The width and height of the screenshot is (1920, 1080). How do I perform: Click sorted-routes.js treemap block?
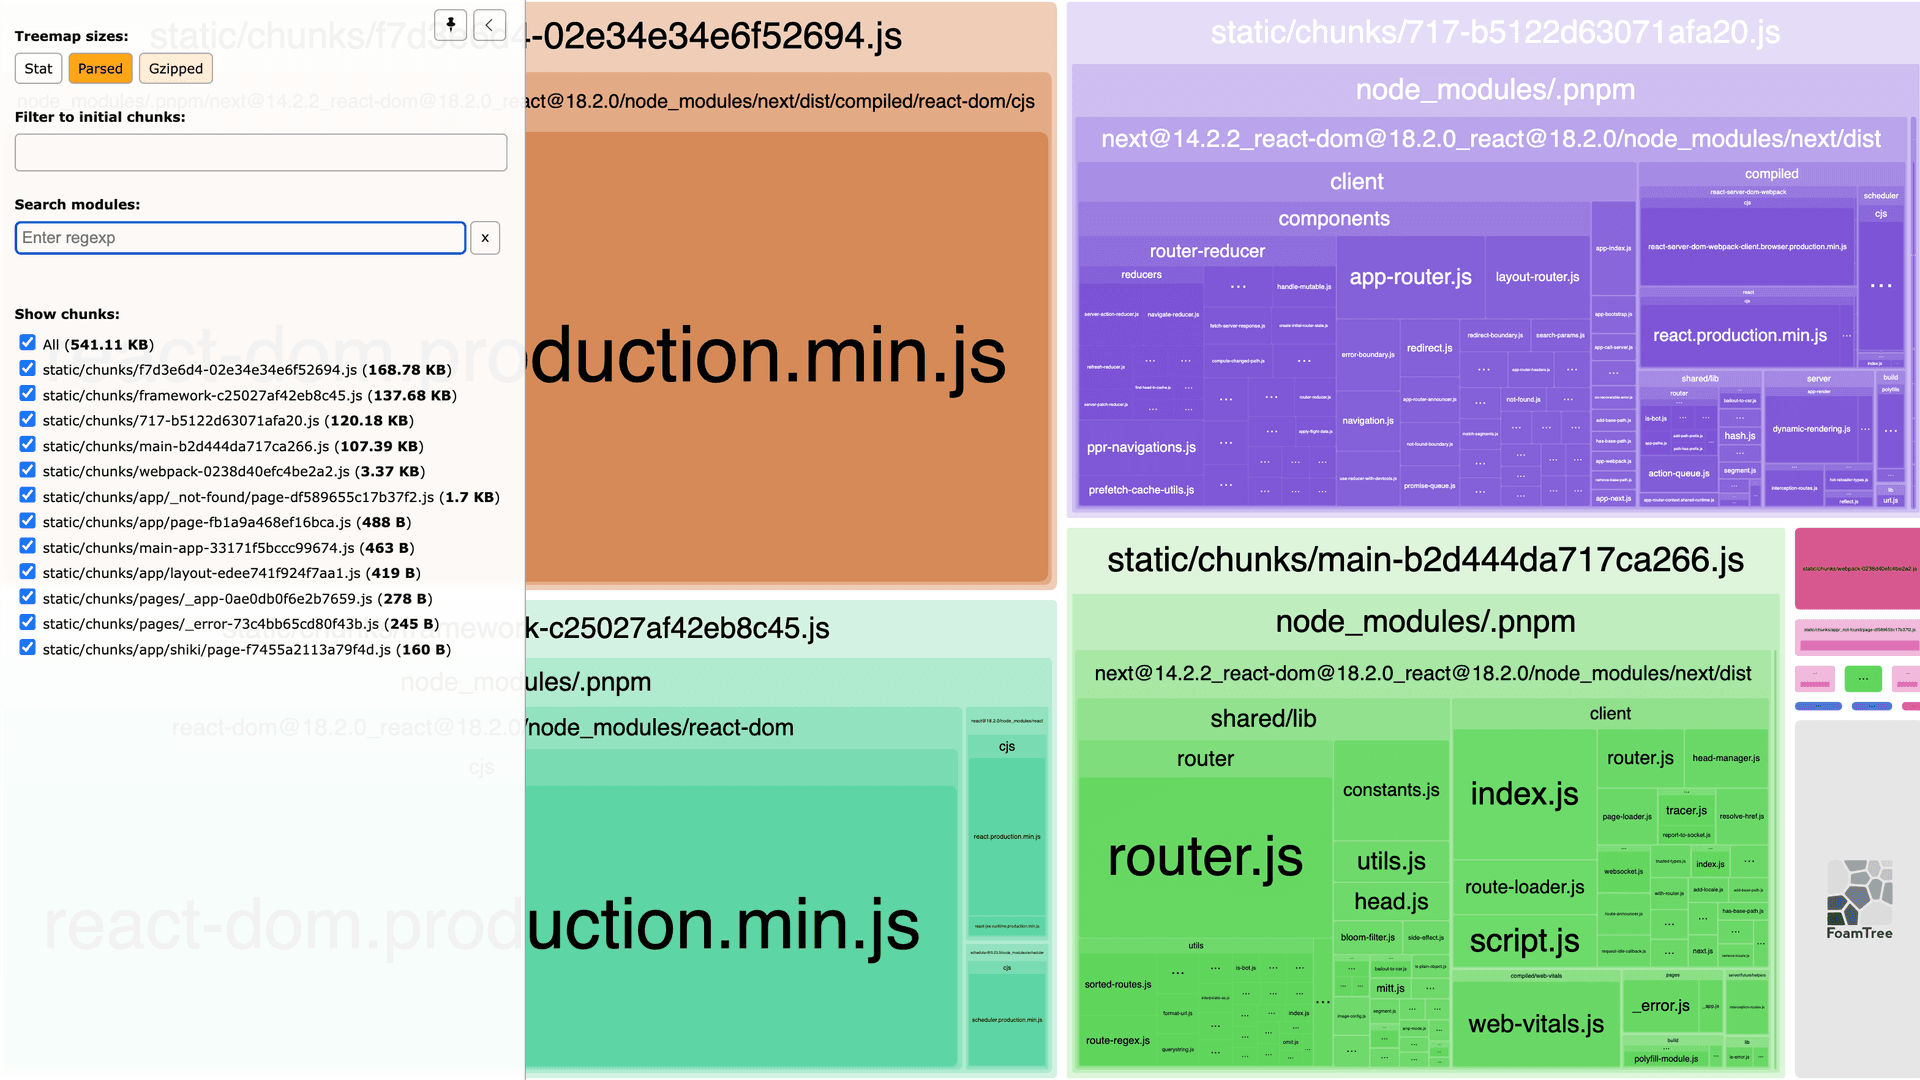[x=1118, y=985]
